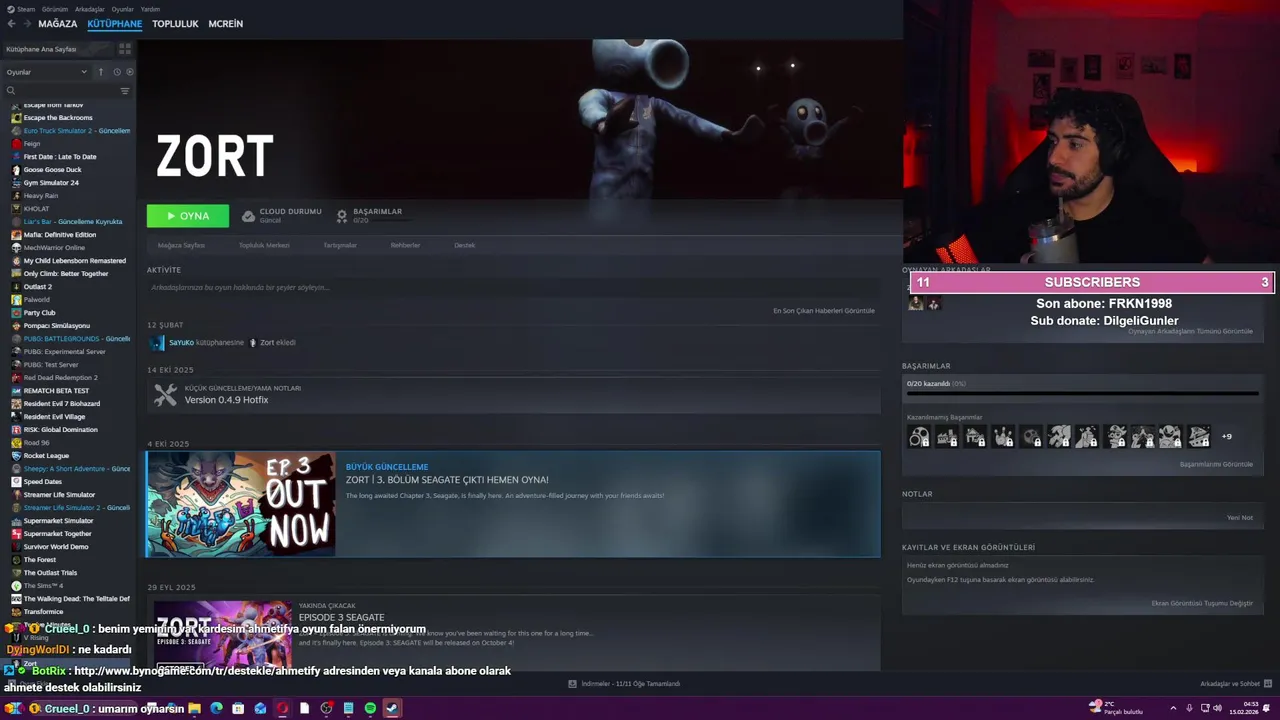Image resolution: width=1280 pixels, height=720 pixels.
Task: Click the sort ascending arrow icon
Action: (100, 72)
